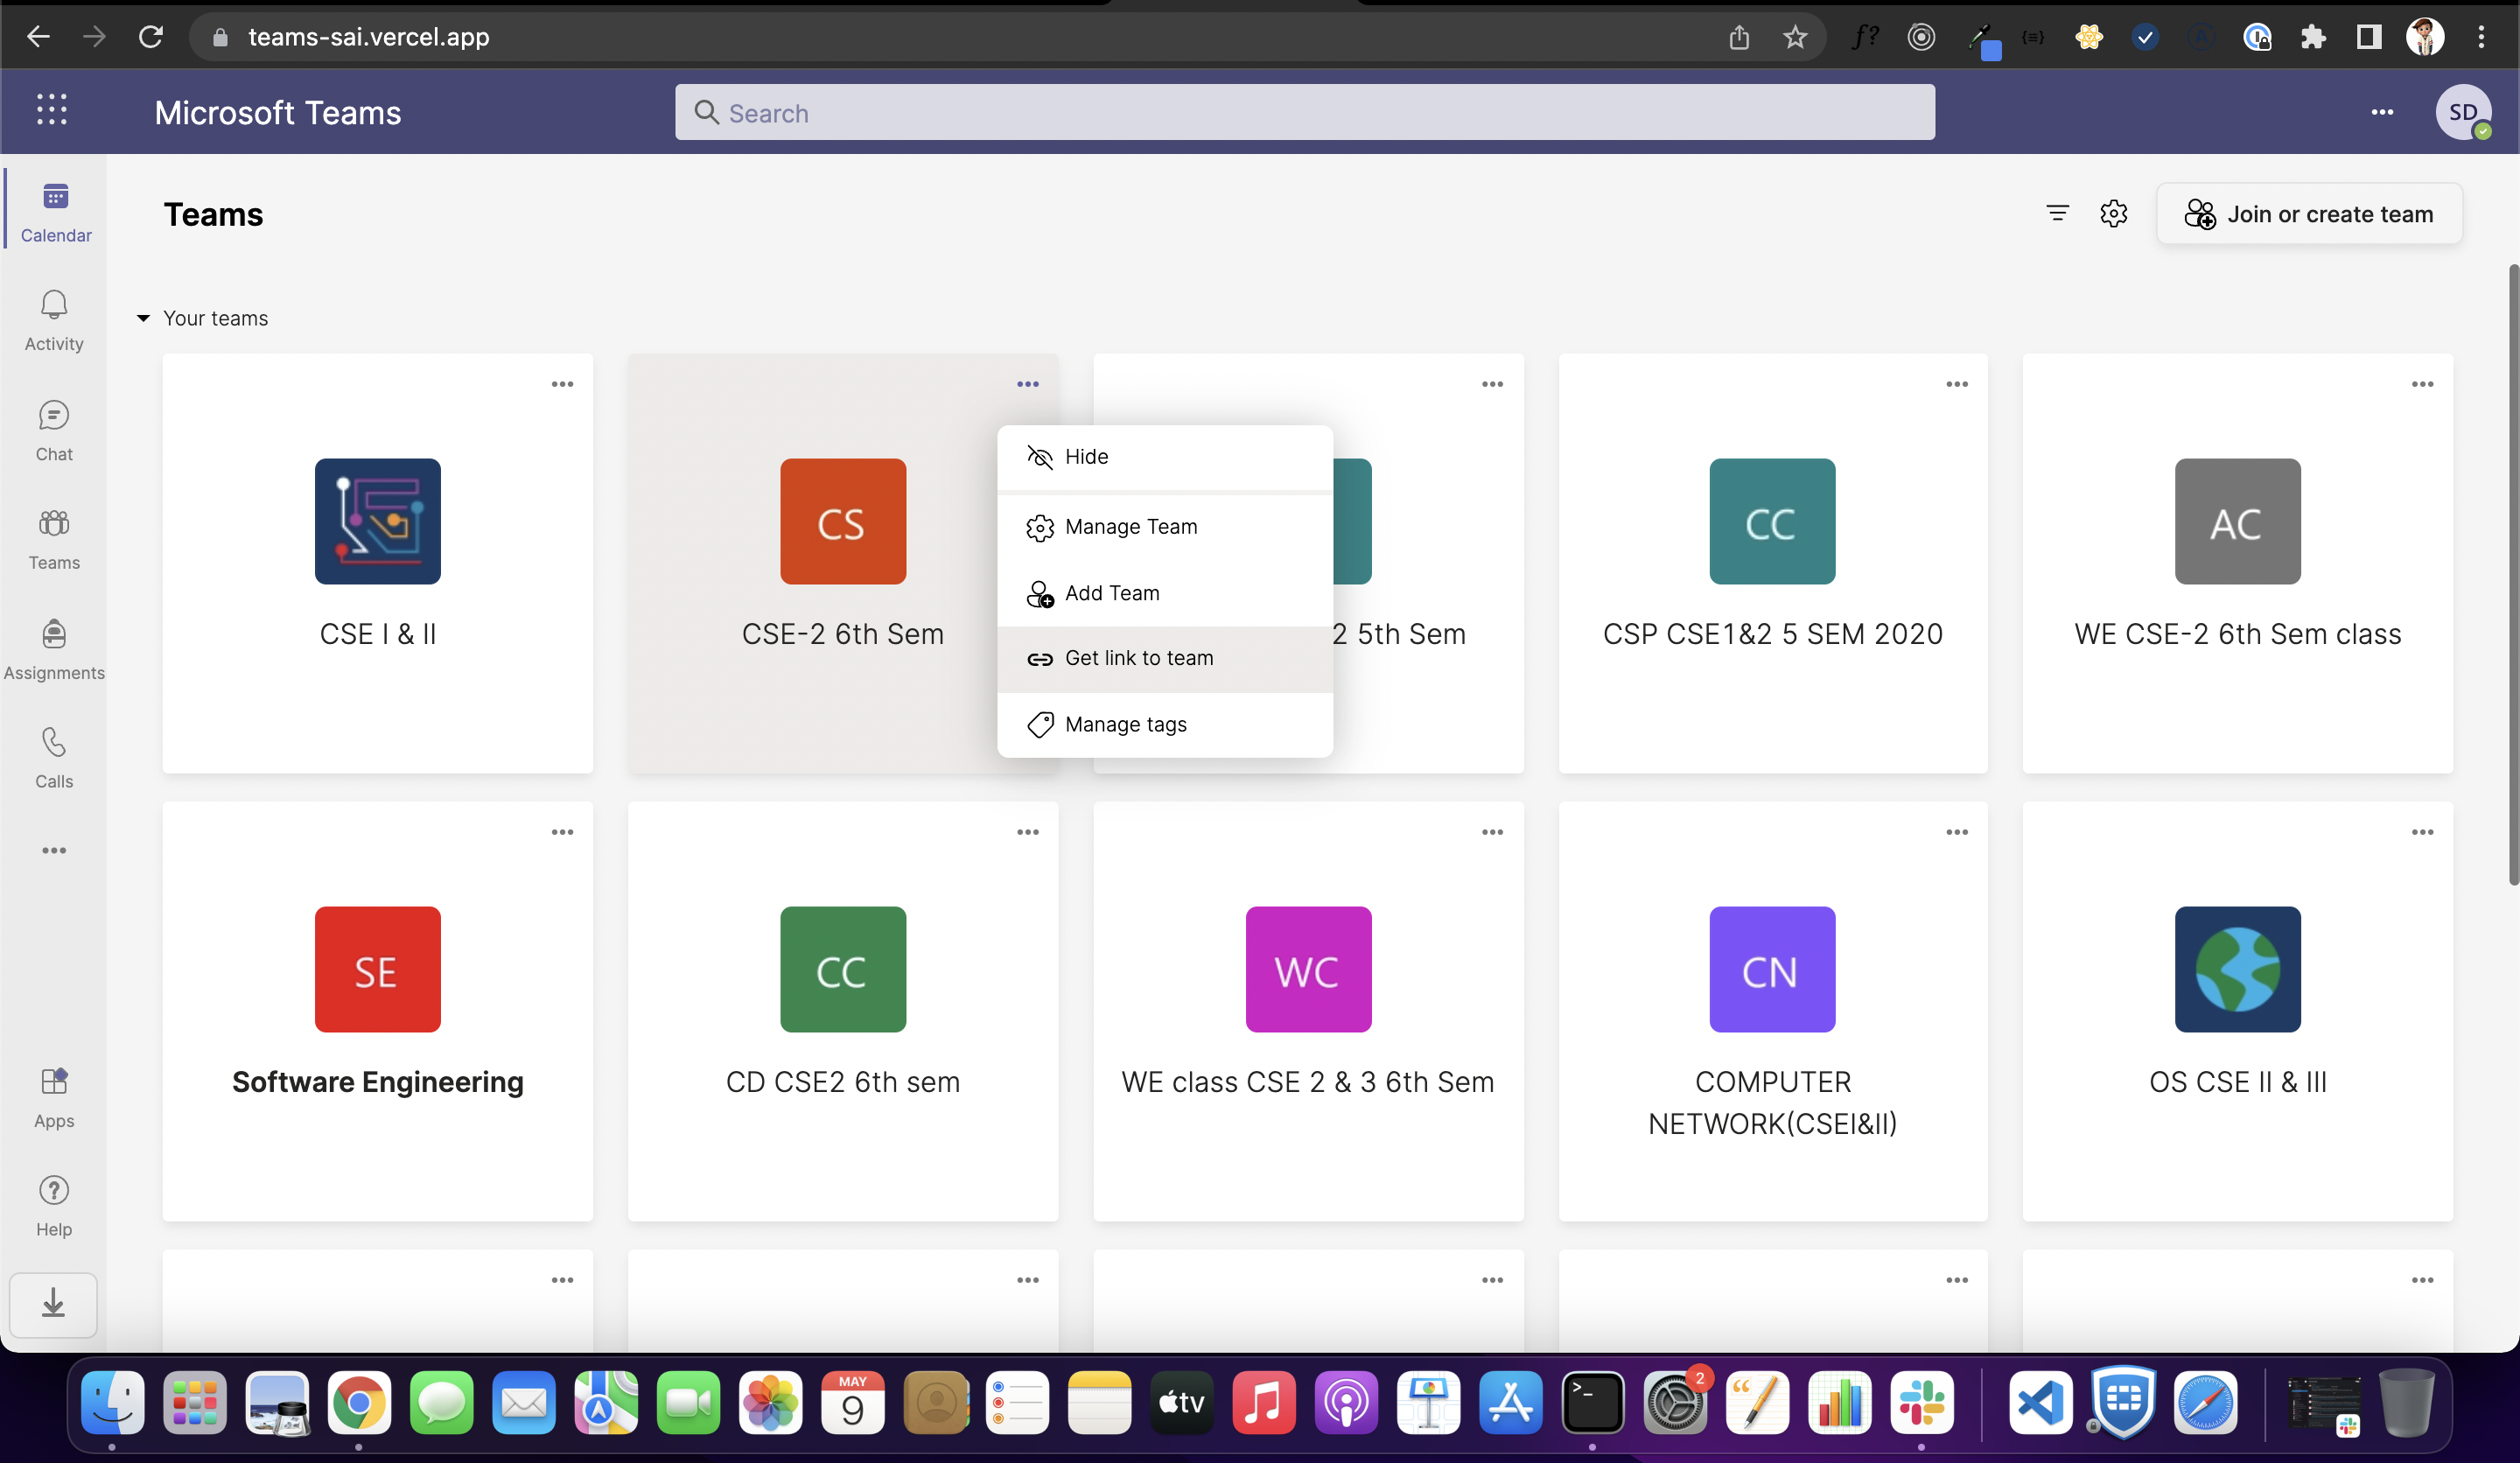Click the download app icon in sidebar
The height and width of the screenshot is (1463, 2520).
pyautogui.click(x=54, y=1304)
